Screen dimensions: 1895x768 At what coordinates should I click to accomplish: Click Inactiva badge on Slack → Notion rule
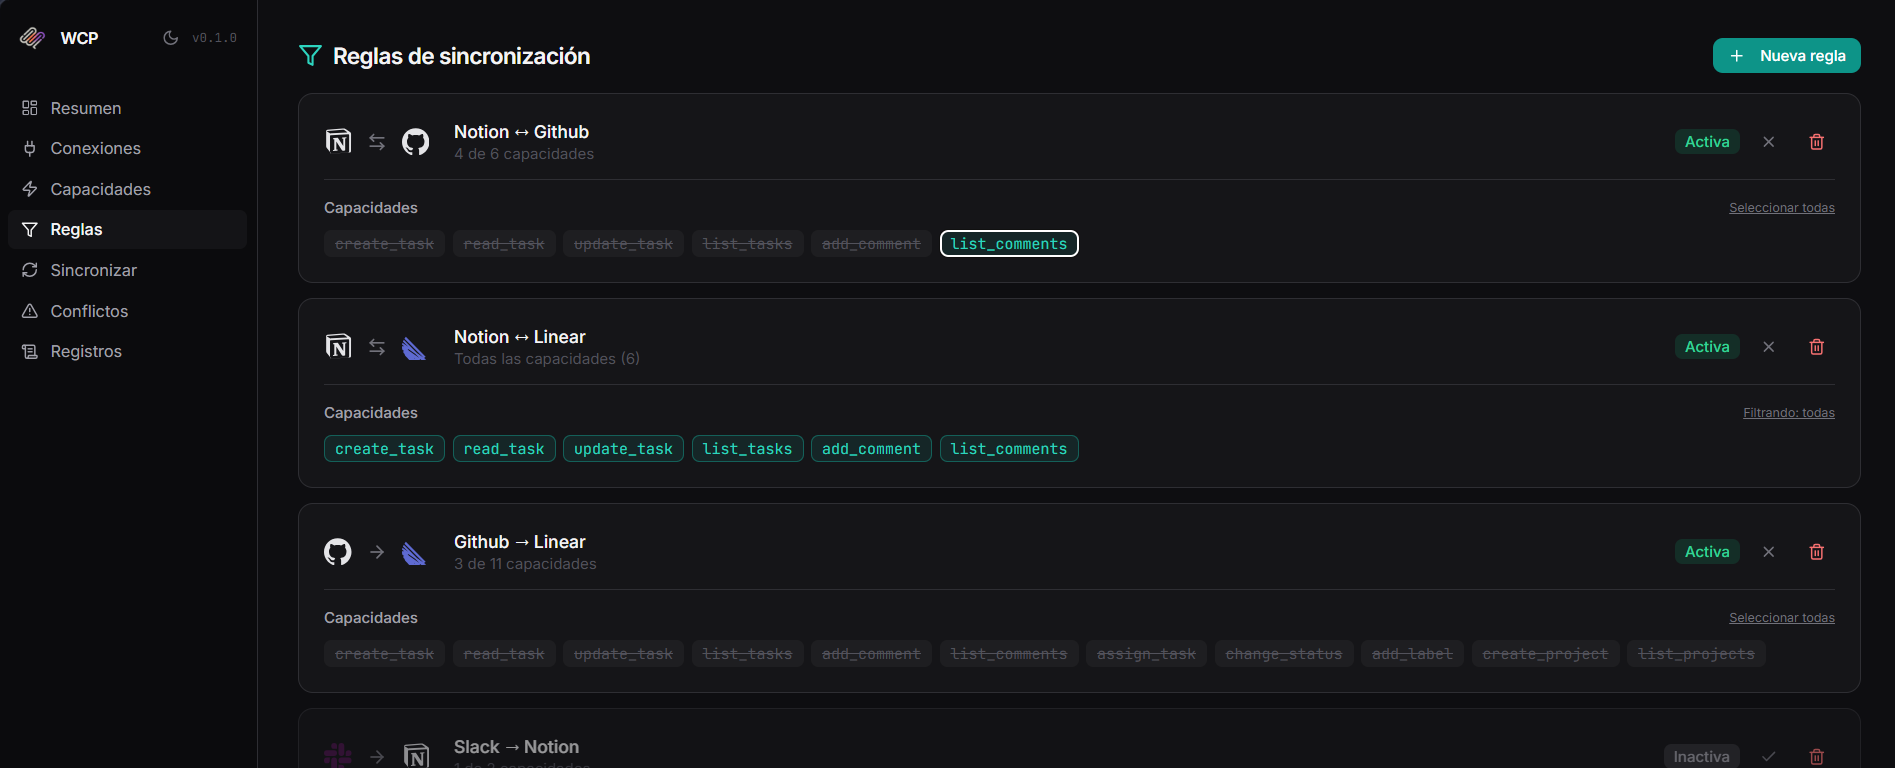click(x=1701, y=756)
